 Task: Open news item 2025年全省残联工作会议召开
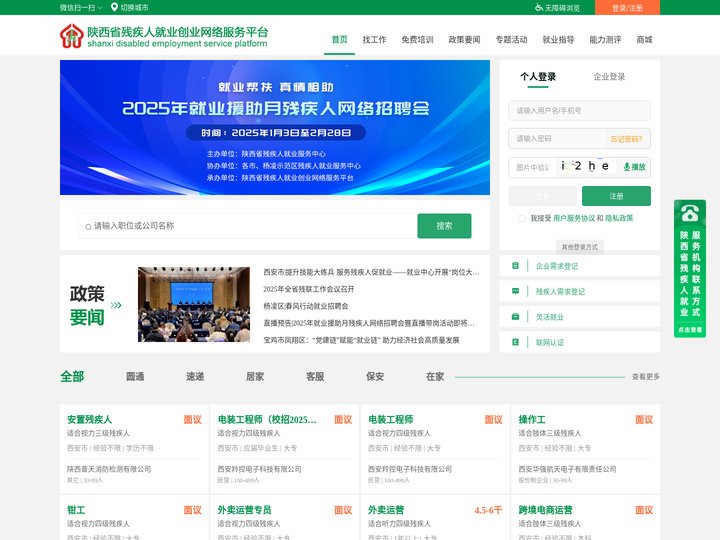point(309,289)
